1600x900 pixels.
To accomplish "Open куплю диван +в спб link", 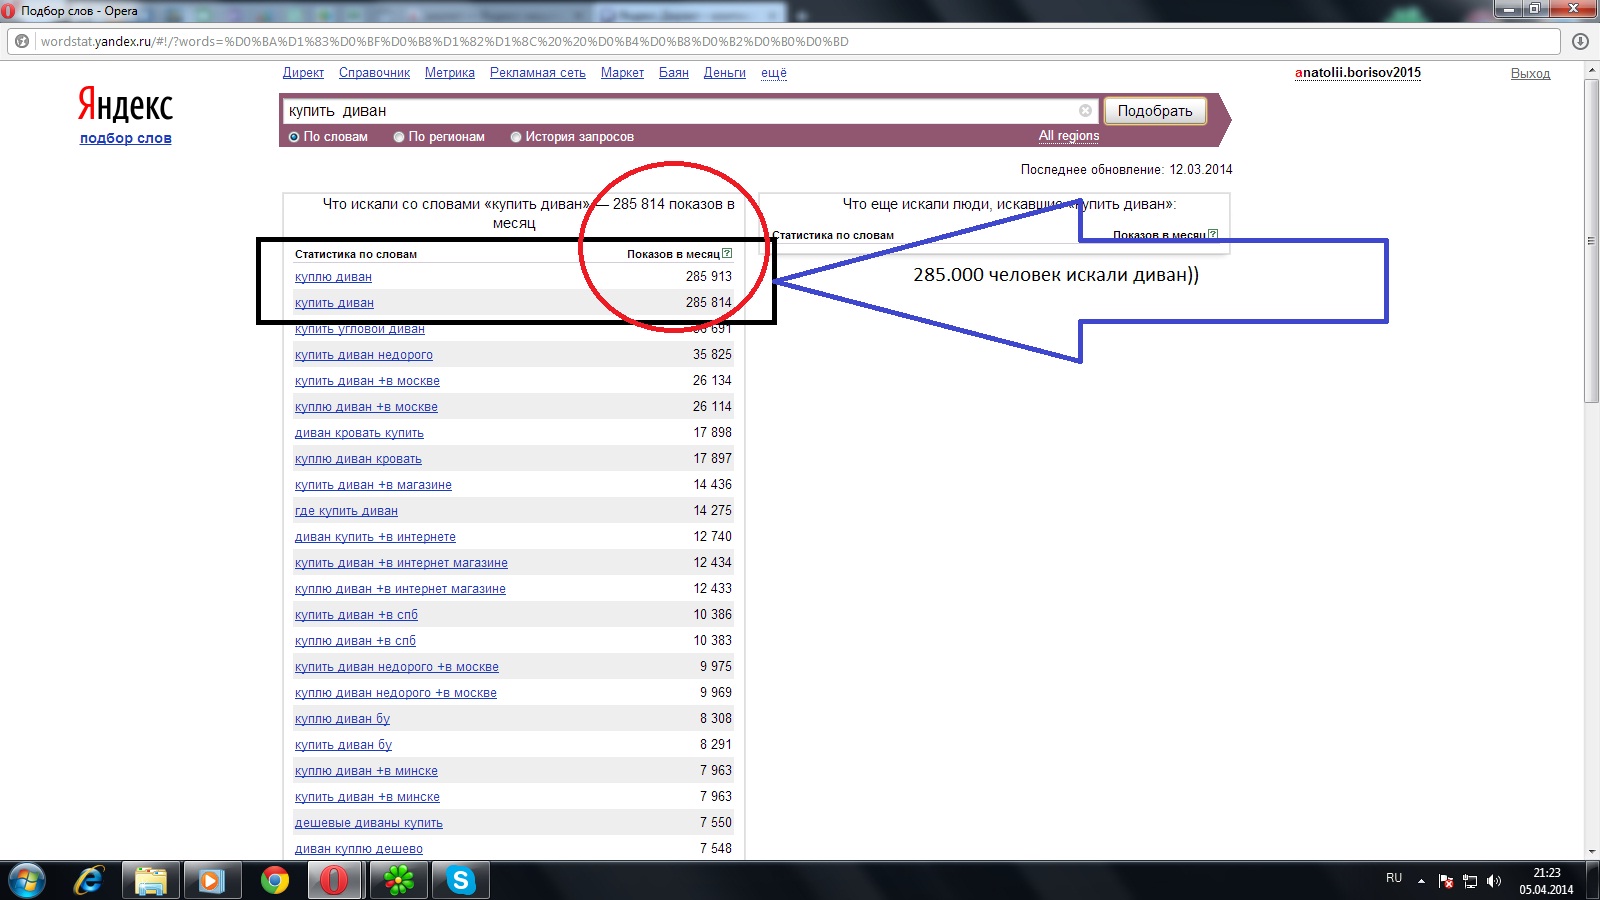I will point(355,641).
